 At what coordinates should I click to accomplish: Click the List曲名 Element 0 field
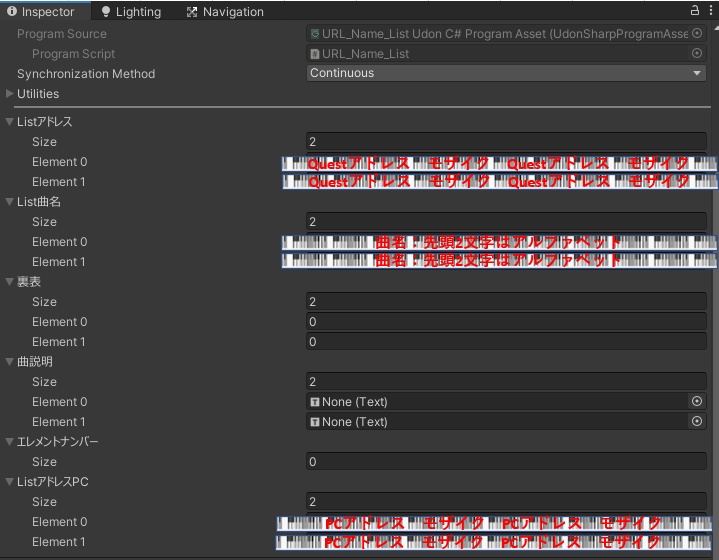(499, 242)
